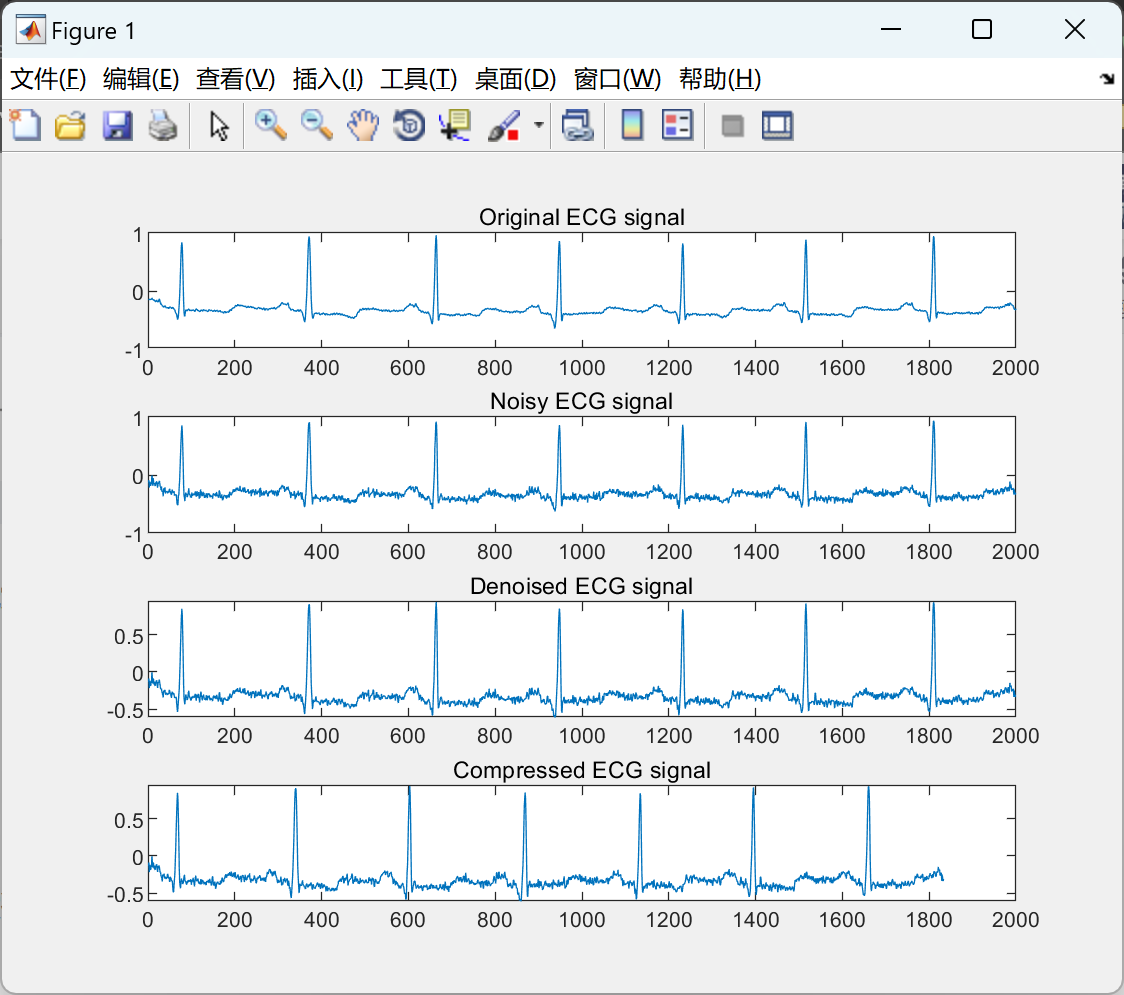This screenshot has height=995, width=1124.
Task: Open a file with the folder icon
Action: pos(70,125)
